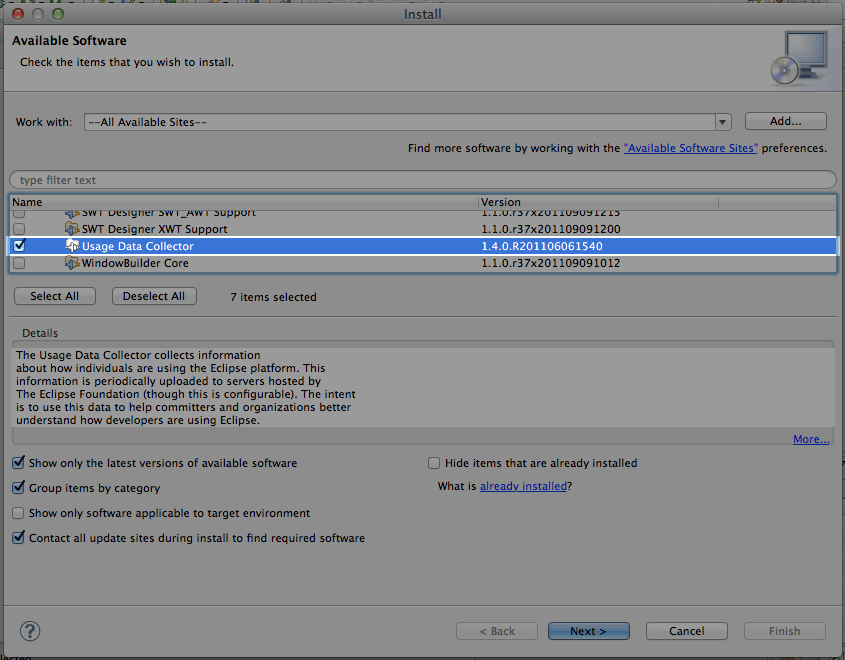Select the SWT Designer XWT Support row text
Screen dimensions: 845x660
154,229
